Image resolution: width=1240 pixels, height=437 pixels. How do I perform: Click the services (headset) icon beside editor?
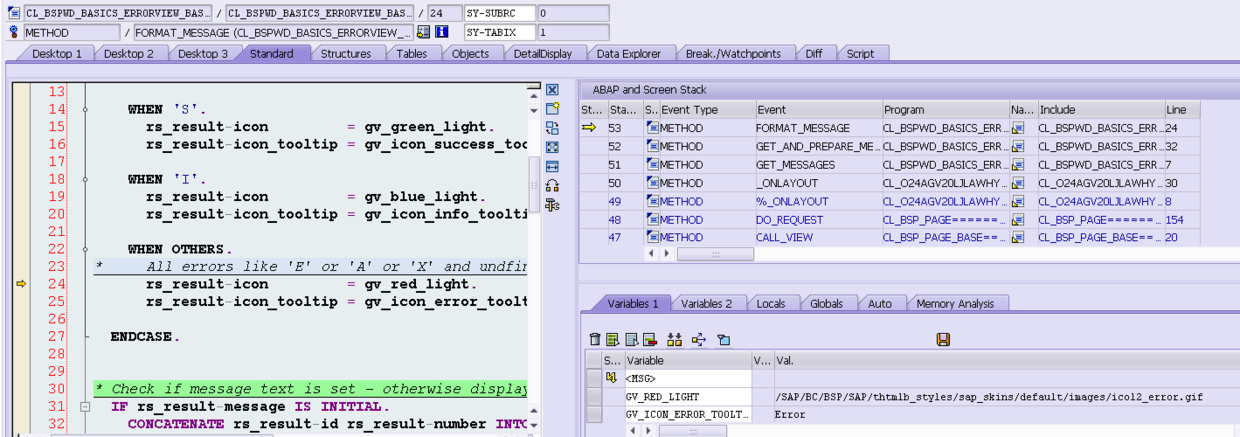(552, 185)
